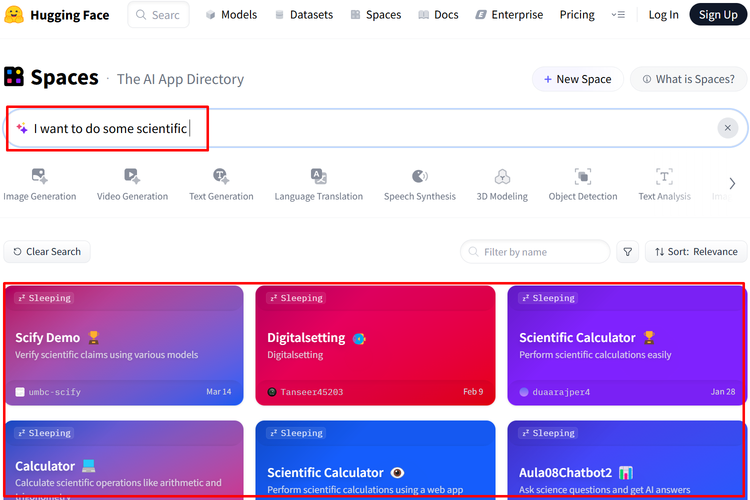Click the Tanseer45203 avatar icon
Screen dimensions: 750x500
[x=272, y=392]
